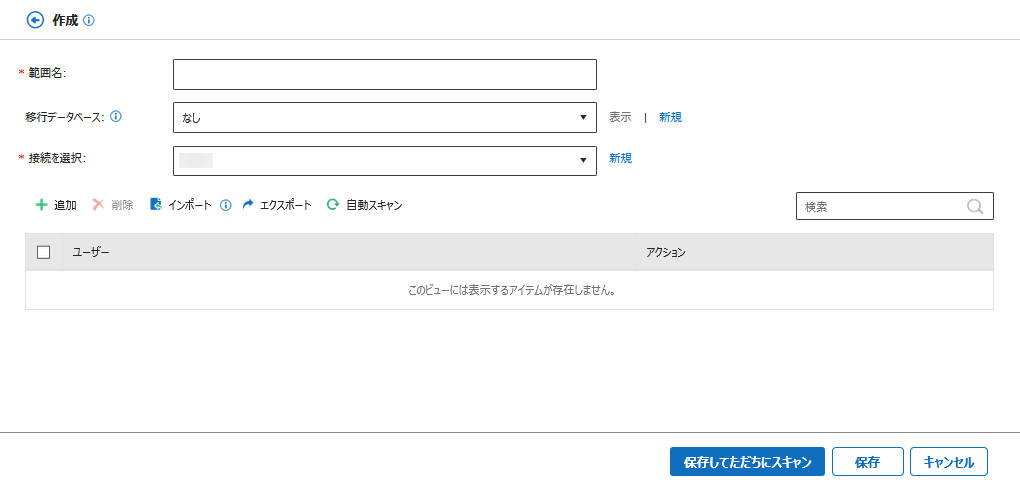Click the インポート file icon

pyautogui.click(x=155, y=205)
